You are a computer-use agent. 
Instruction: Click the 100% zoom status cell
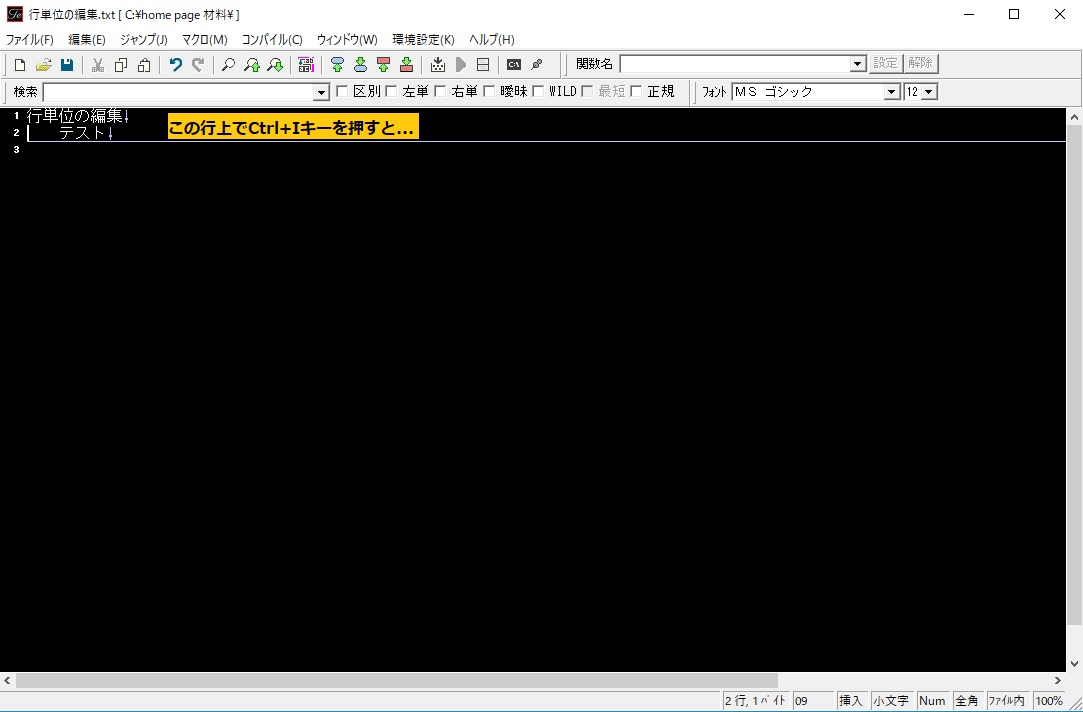1048,701
